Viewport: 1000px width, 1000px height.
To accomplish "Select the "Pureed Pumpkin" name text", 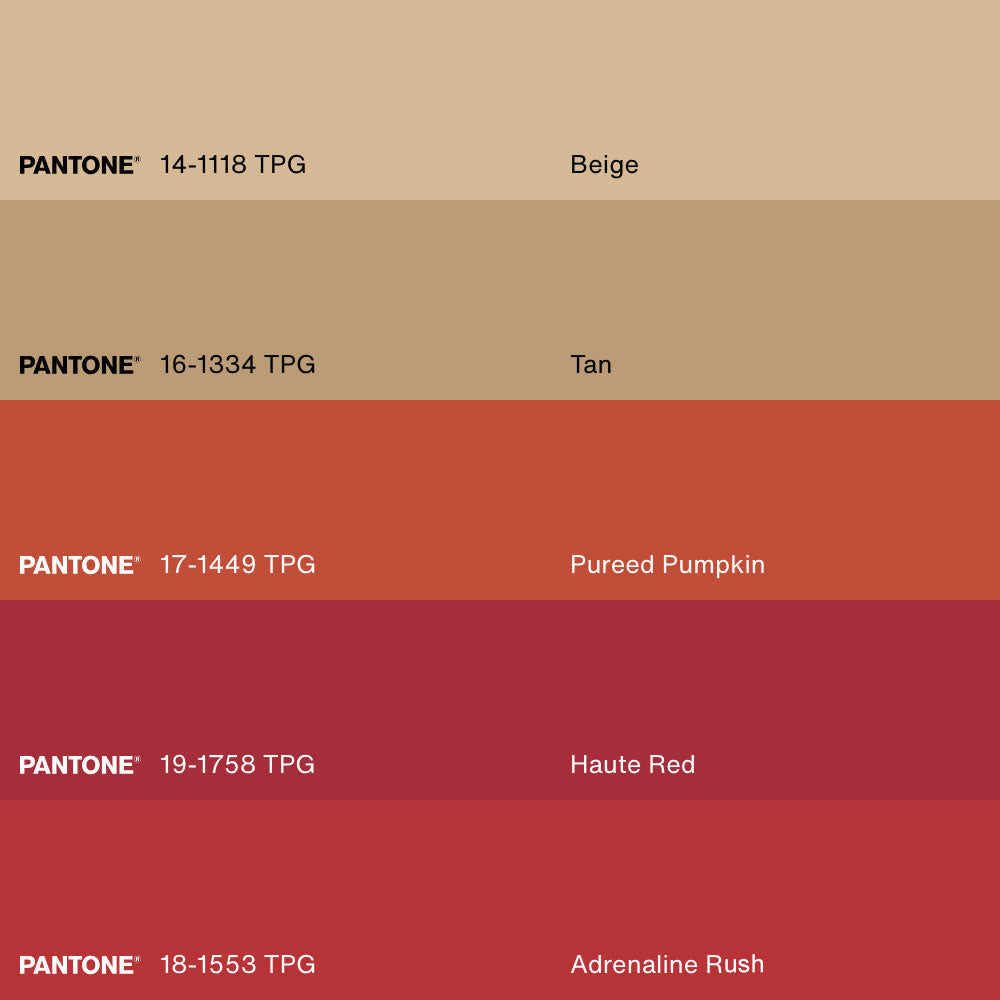I will (667, 565).
